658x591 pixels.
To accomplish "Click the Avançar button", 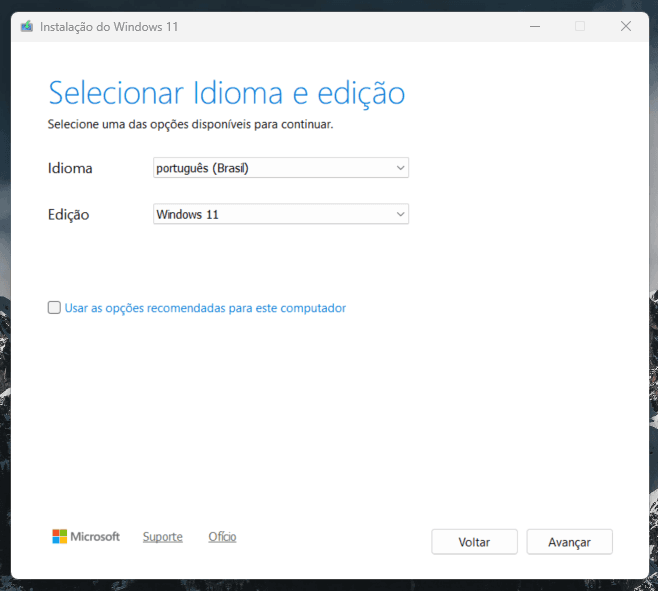I will pyautogui.click(x=569, y=542).
